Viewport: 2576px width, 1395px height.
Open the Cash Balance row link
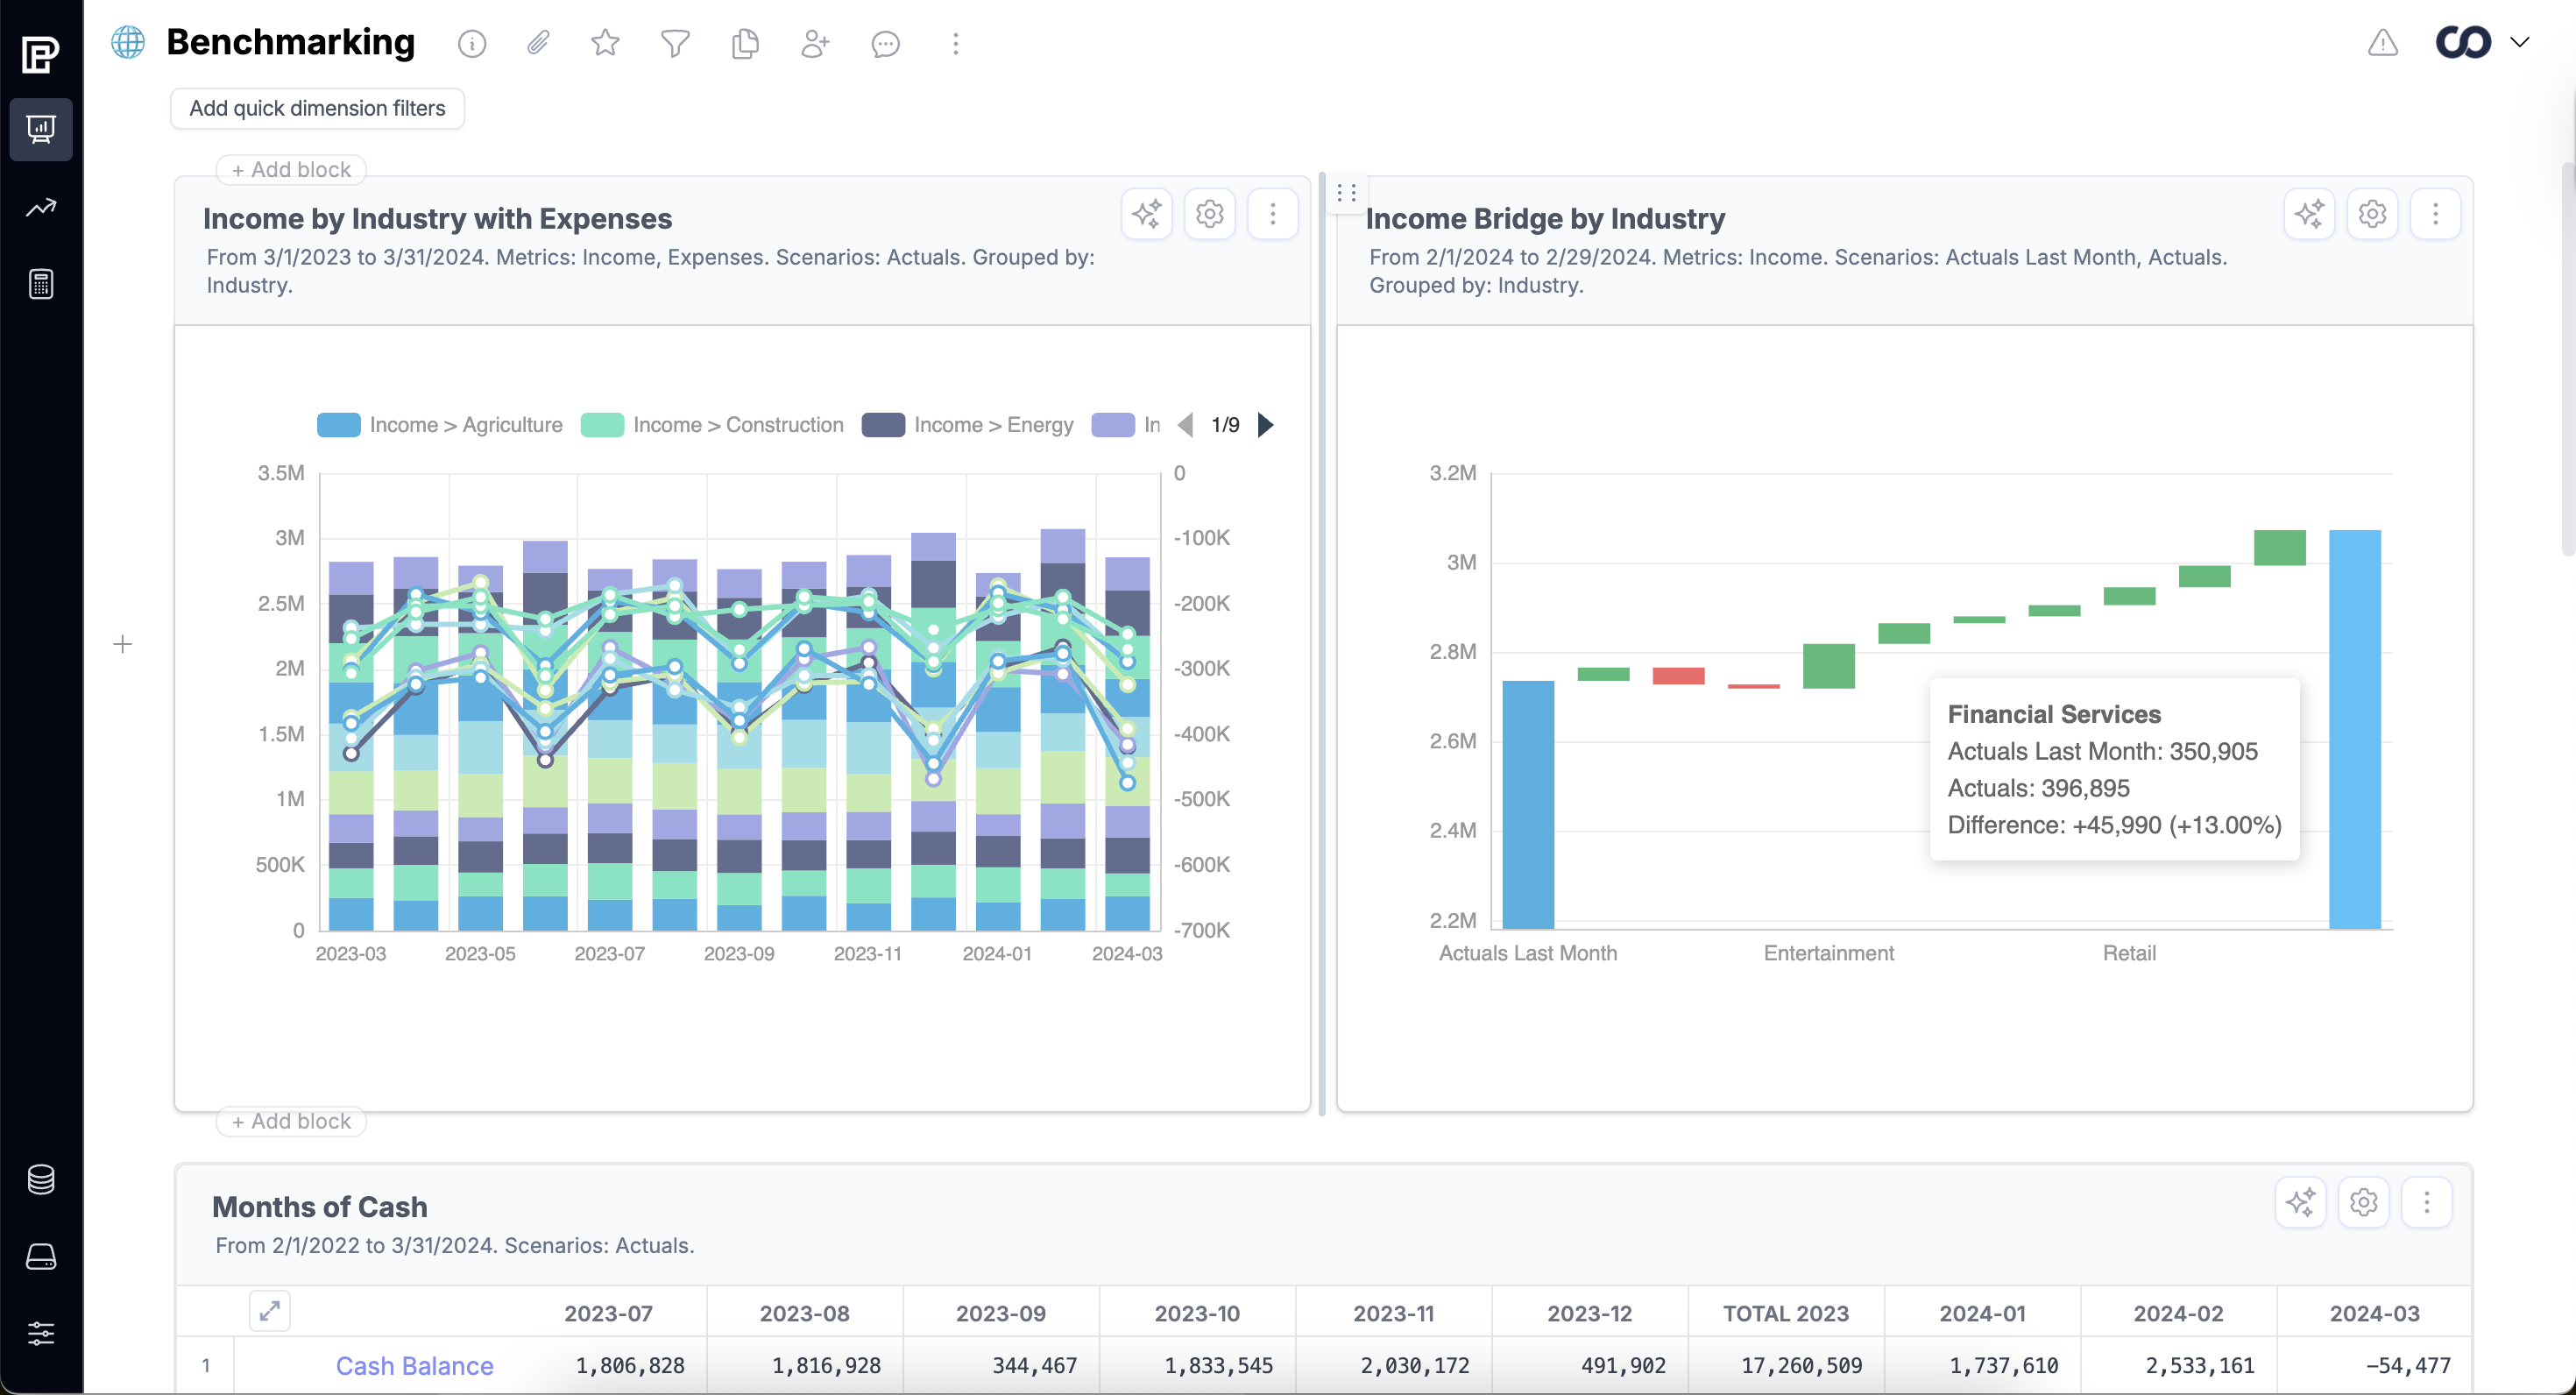coord(414,1366)
